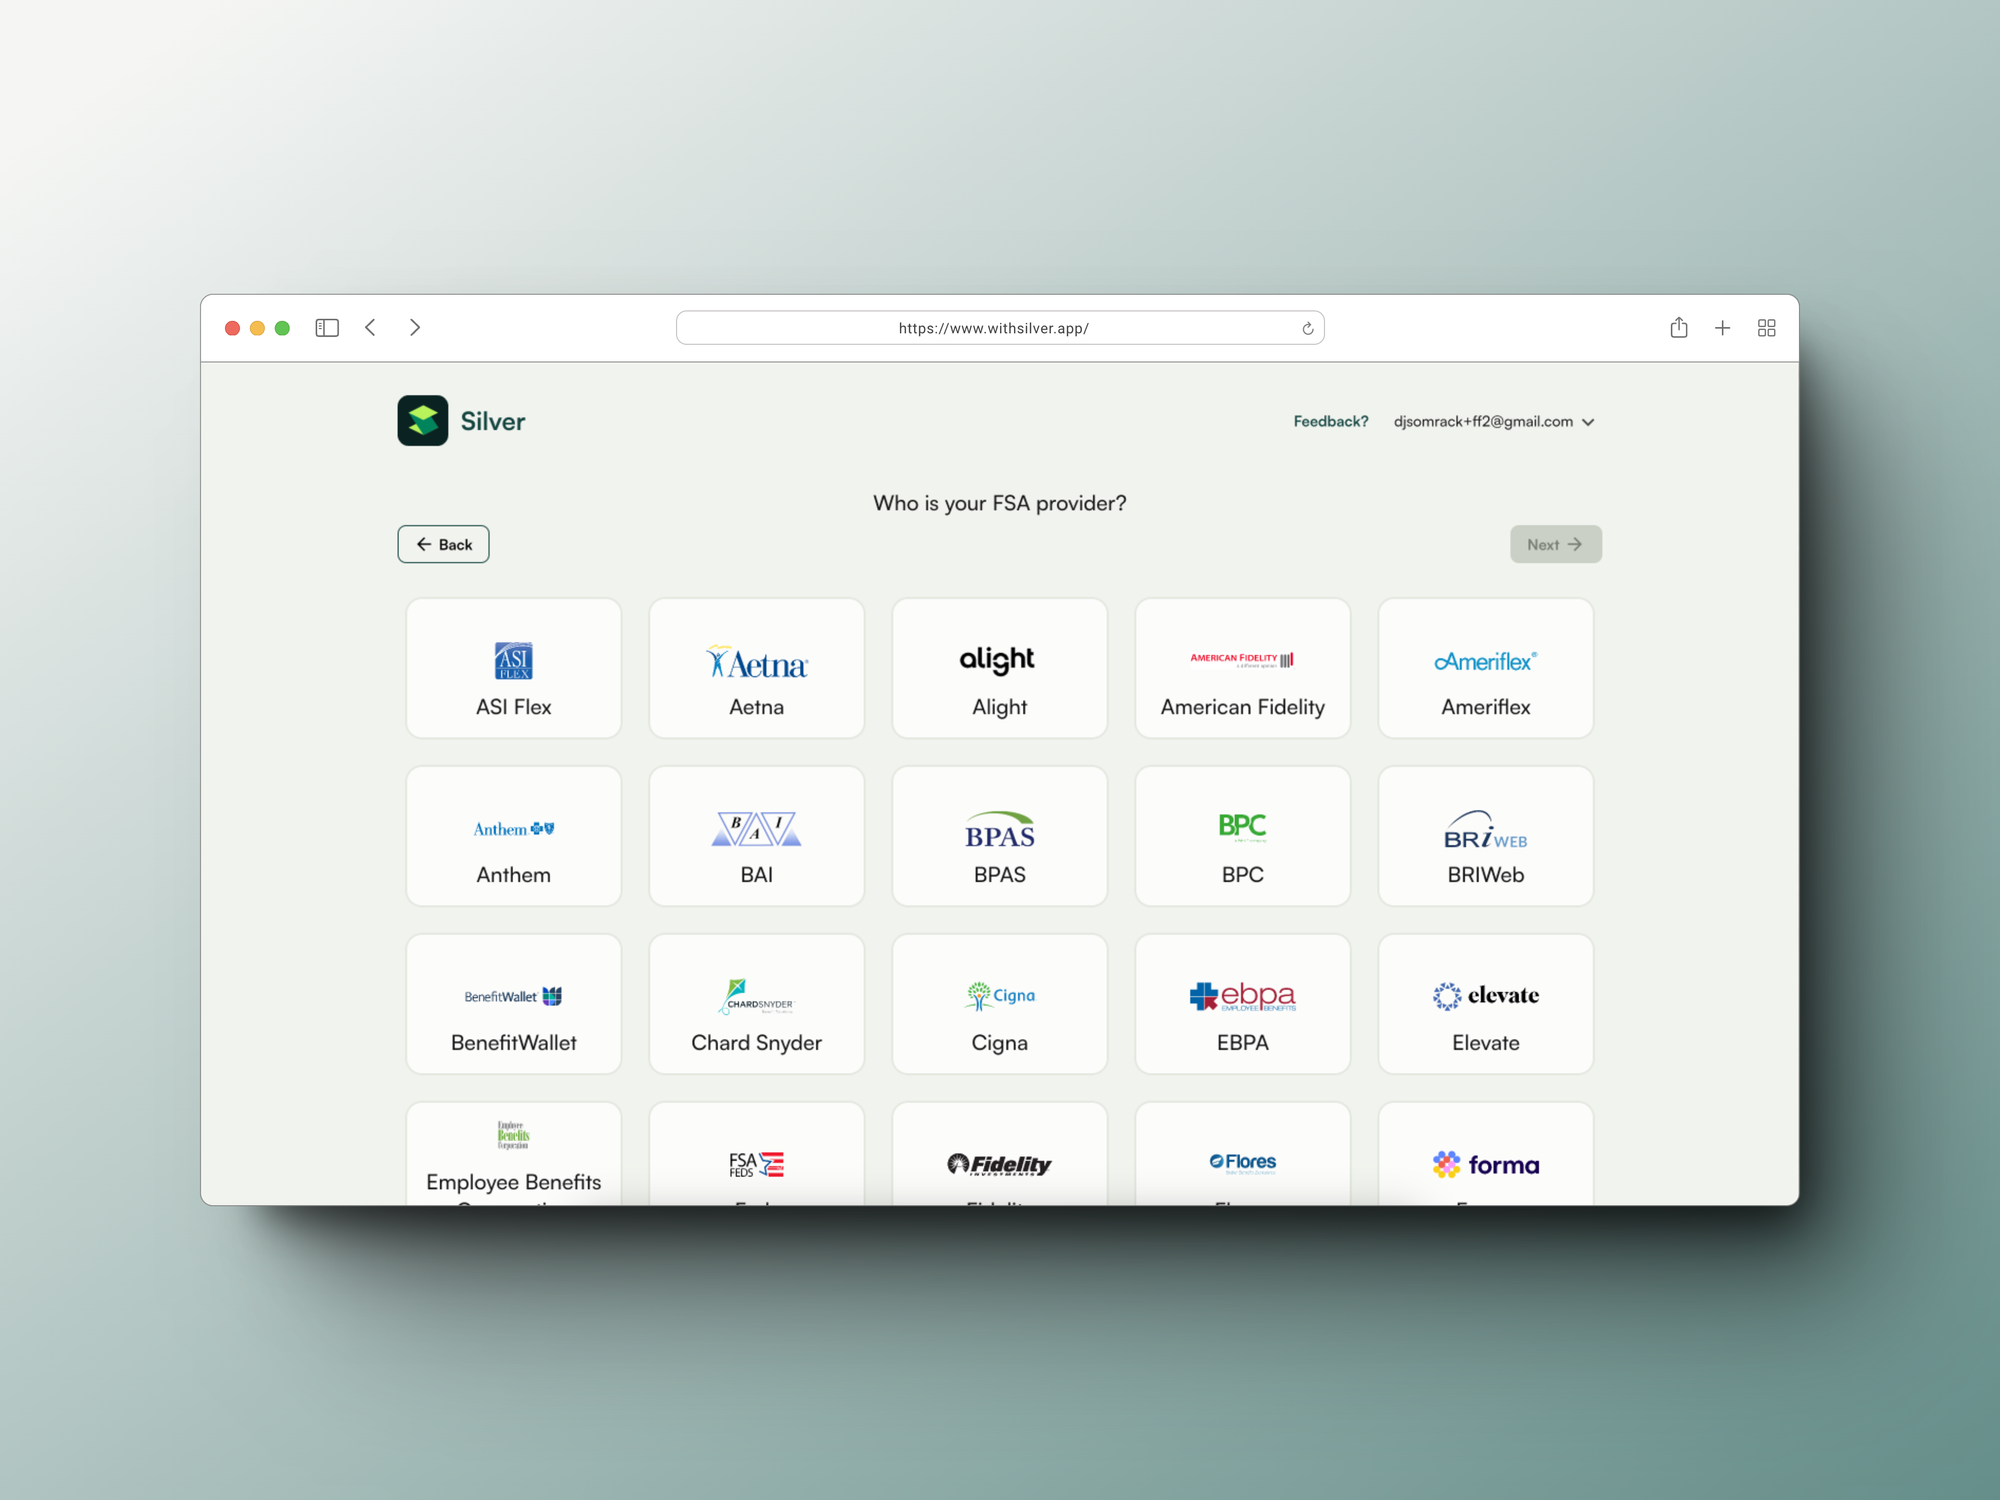
Task: Select the BPAS provider card
Action: (x=999, y=836)
